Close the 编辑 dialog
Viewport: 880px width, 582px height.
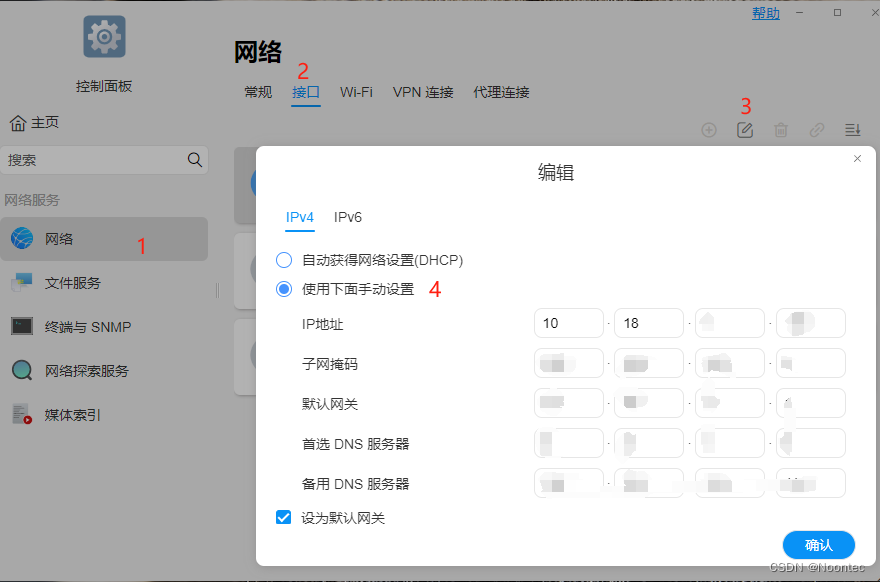pyautogui.click(x=857, y=159)
